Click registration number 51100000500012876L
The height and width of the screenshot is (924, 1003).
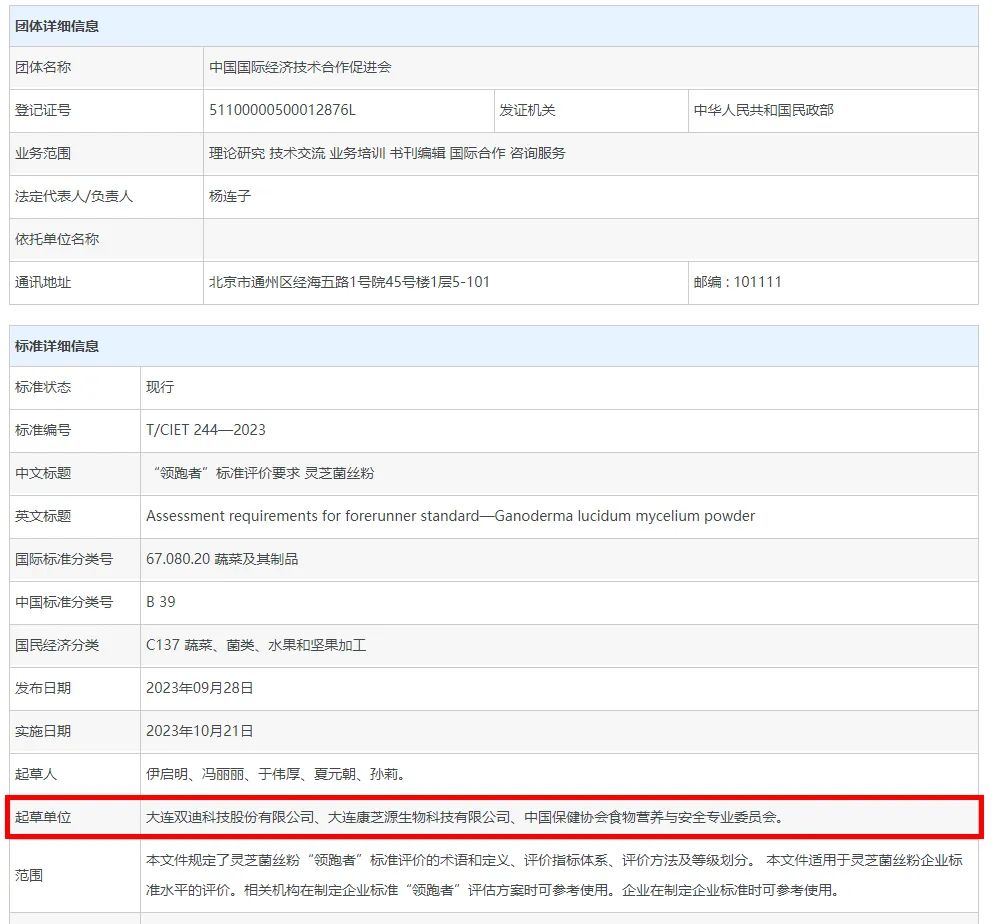click(282, 110)
